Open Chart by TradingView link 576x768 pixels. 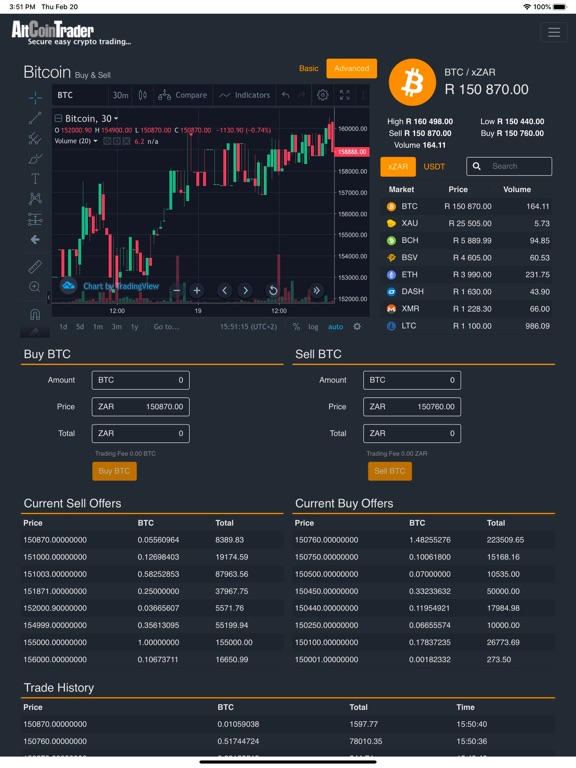click(x=121, y=286)
